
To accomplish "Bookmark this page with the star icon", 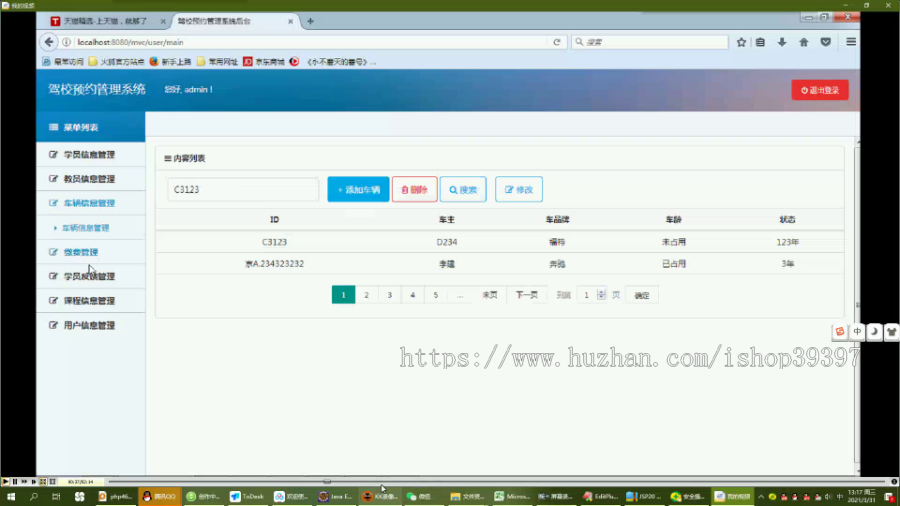I will pos(741,42).
